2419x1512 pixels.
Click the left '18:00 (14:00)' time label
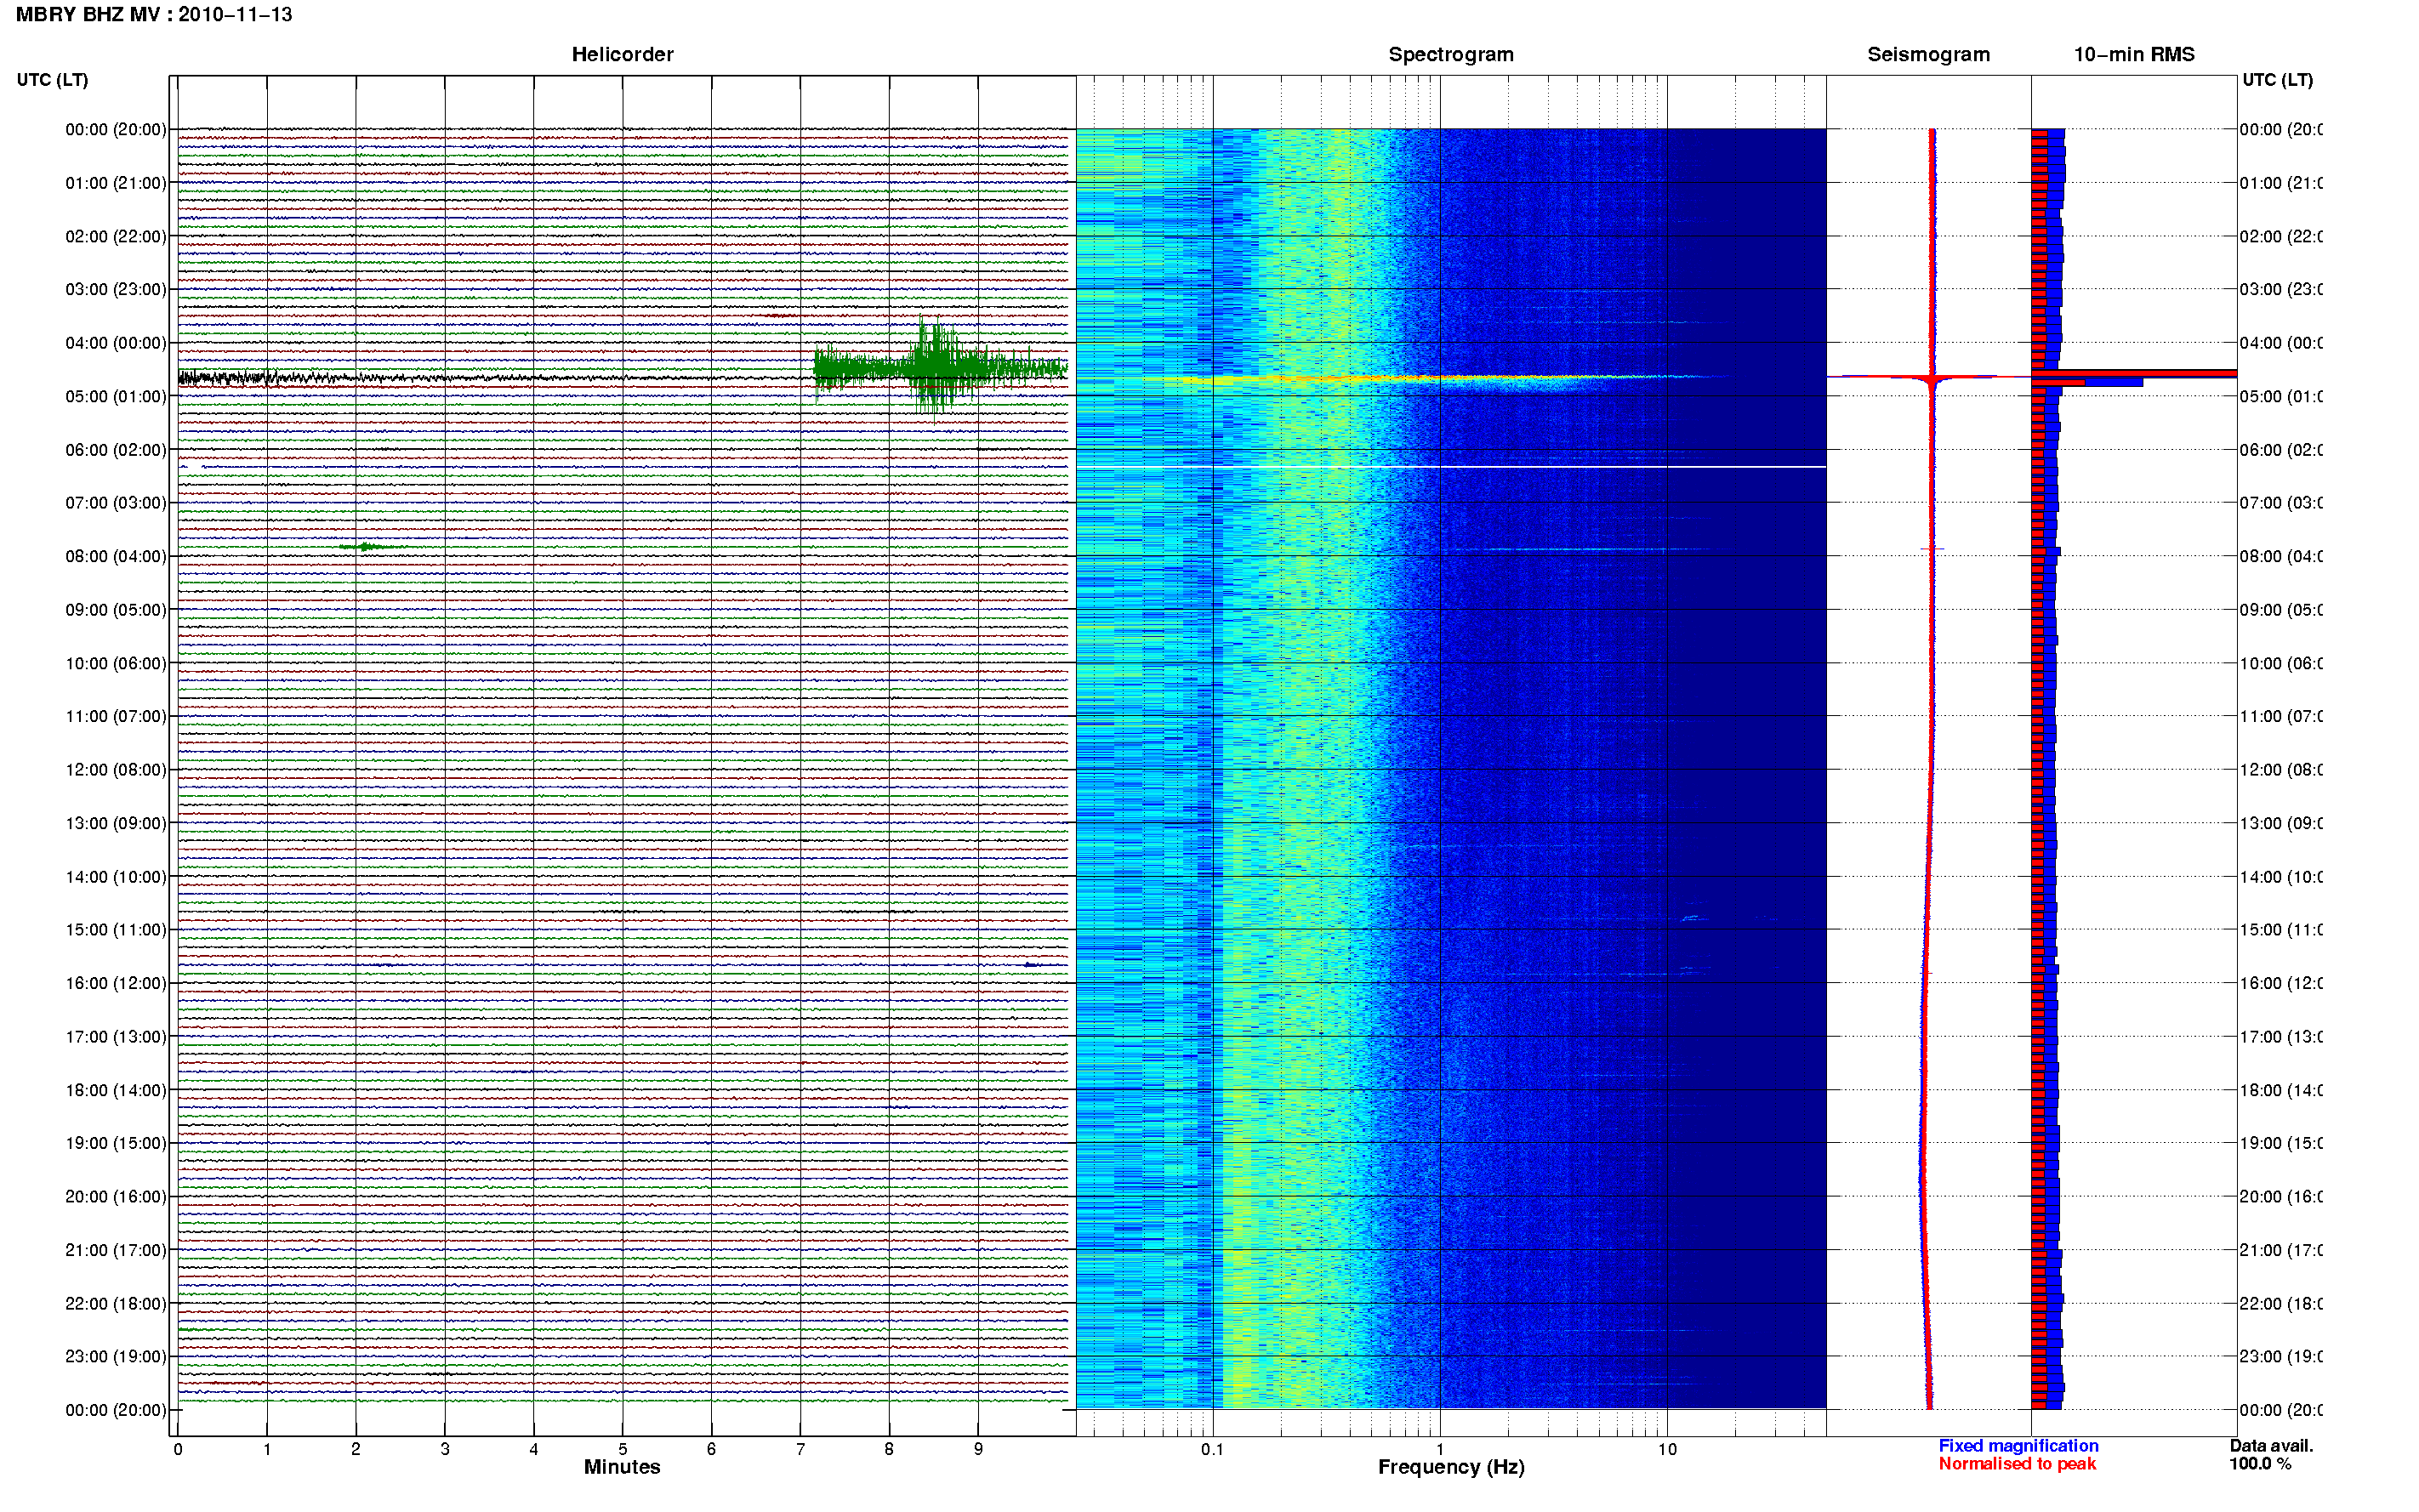click(116, 1090)
